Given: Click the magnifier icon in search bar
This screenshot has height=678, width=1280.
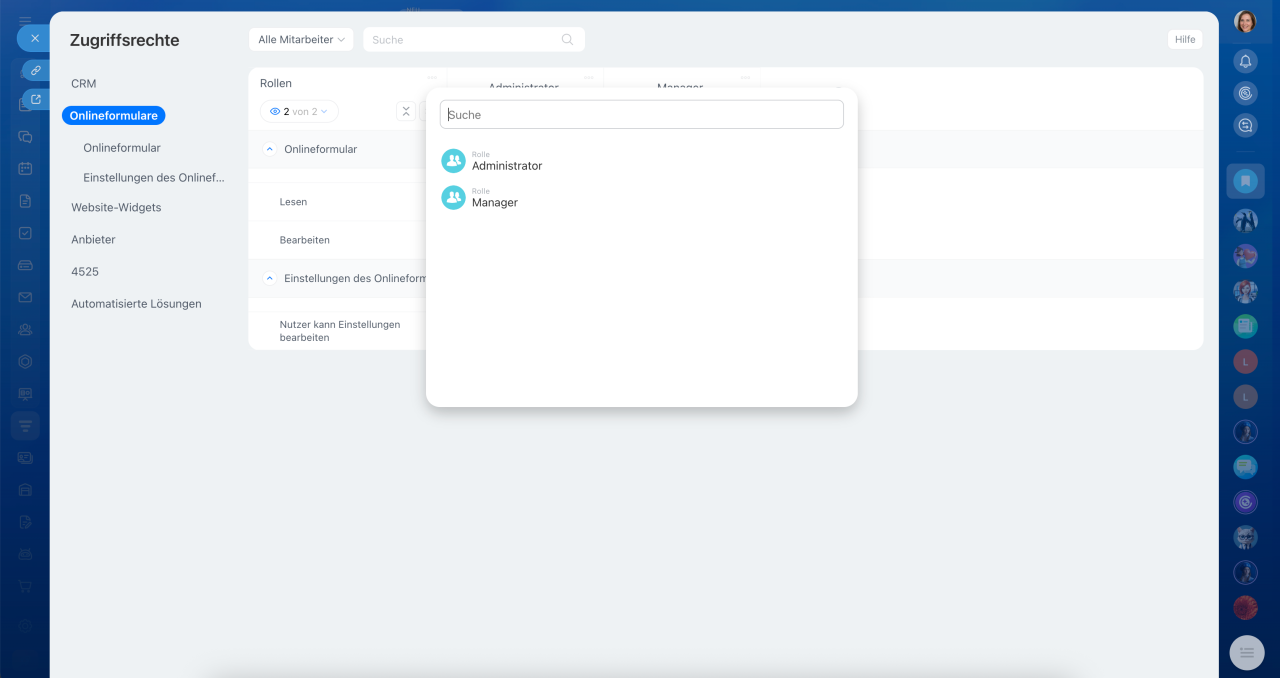Looking at the screenshot, I should point(567,40).
